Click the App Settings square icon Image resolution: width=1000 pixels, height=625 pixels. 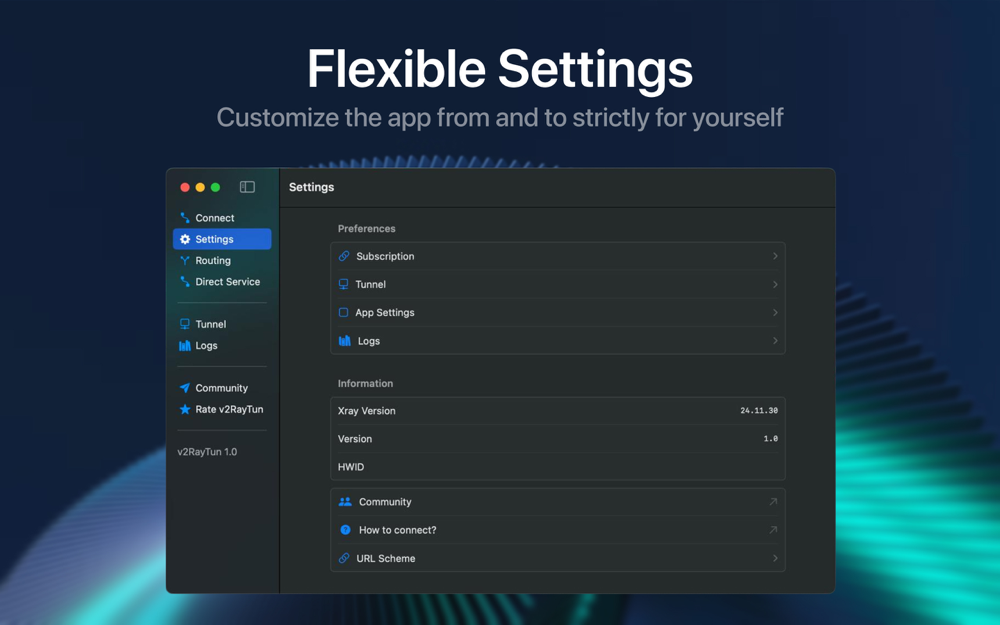343,312
